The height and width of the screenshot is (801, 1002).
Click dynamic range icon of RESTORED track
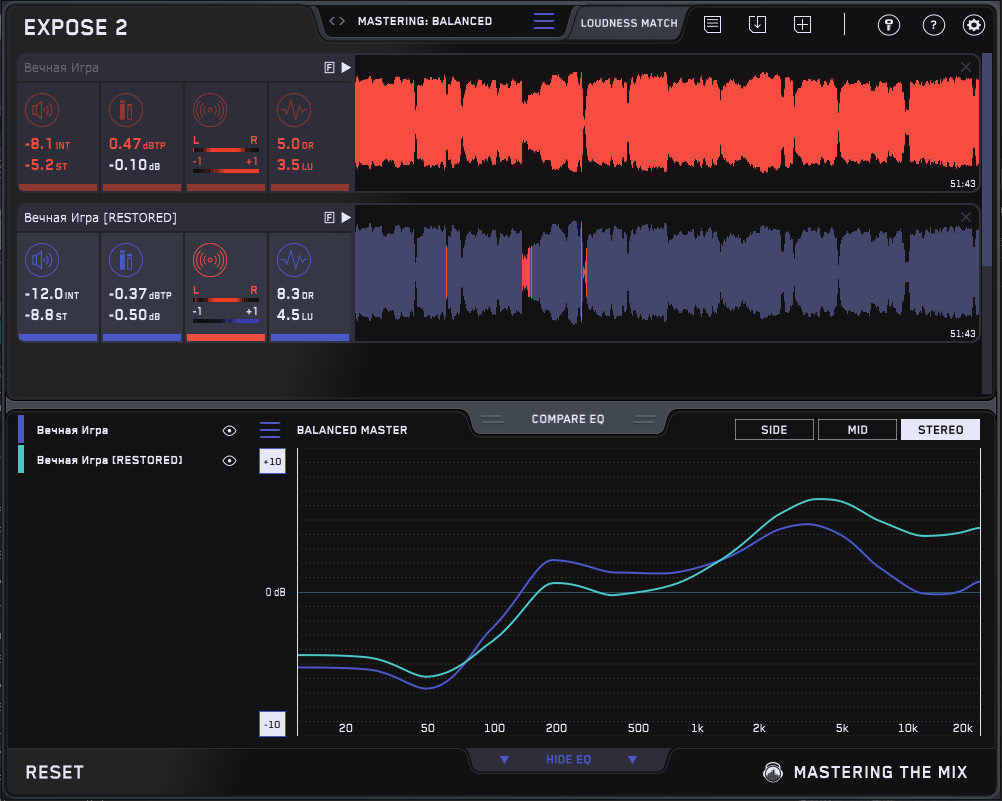294,260
